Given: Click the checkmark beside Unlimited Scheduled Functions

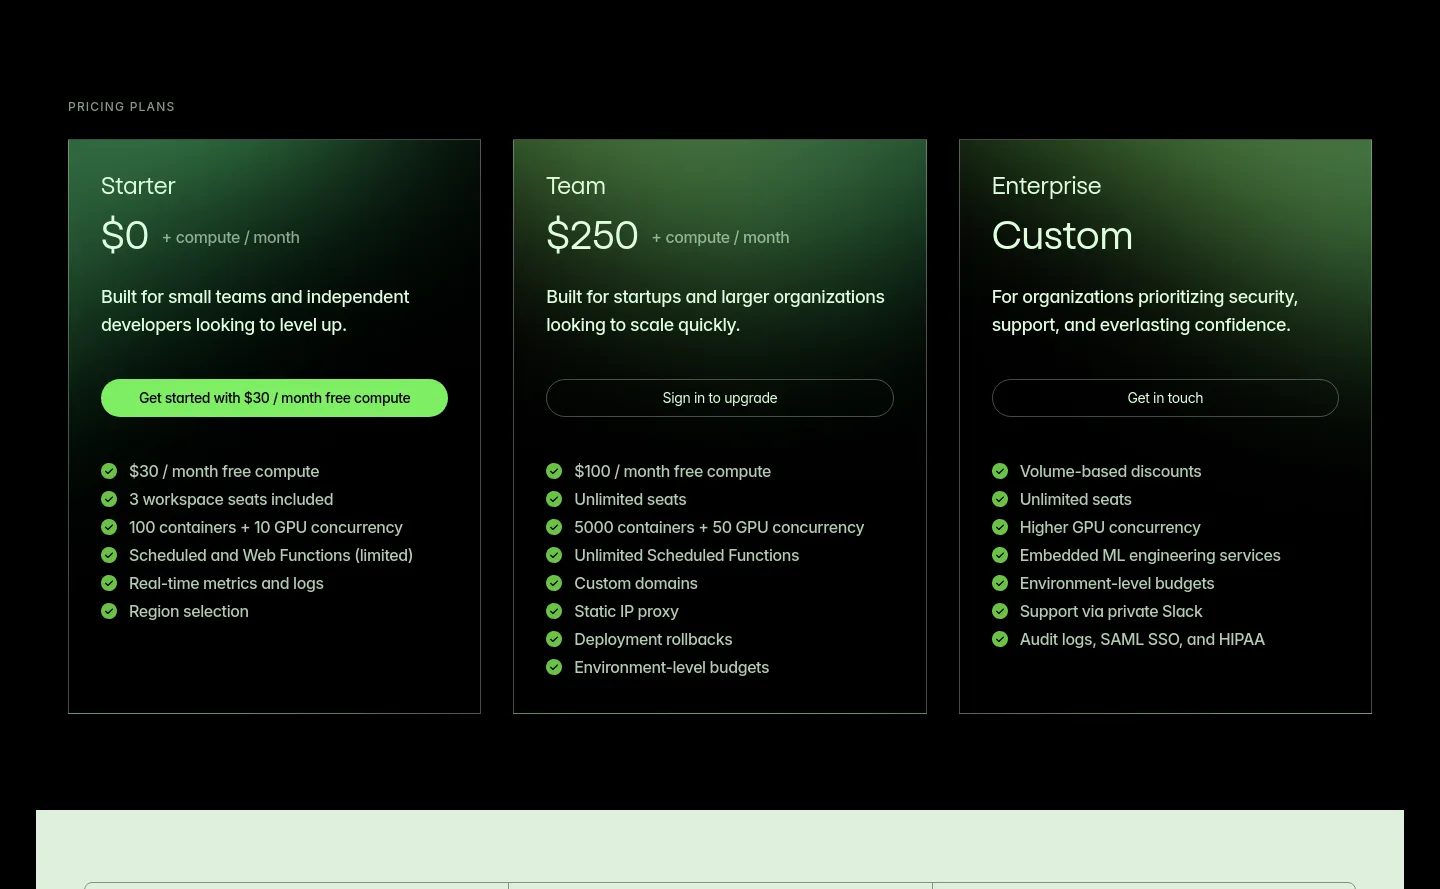Looking at the screenshot, I should click(554, 555).
